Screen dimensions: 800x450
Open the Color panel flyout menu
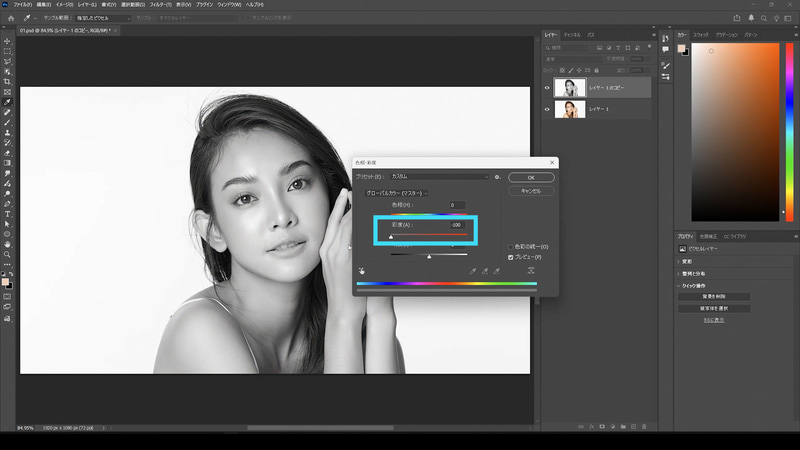click(795, 35)
